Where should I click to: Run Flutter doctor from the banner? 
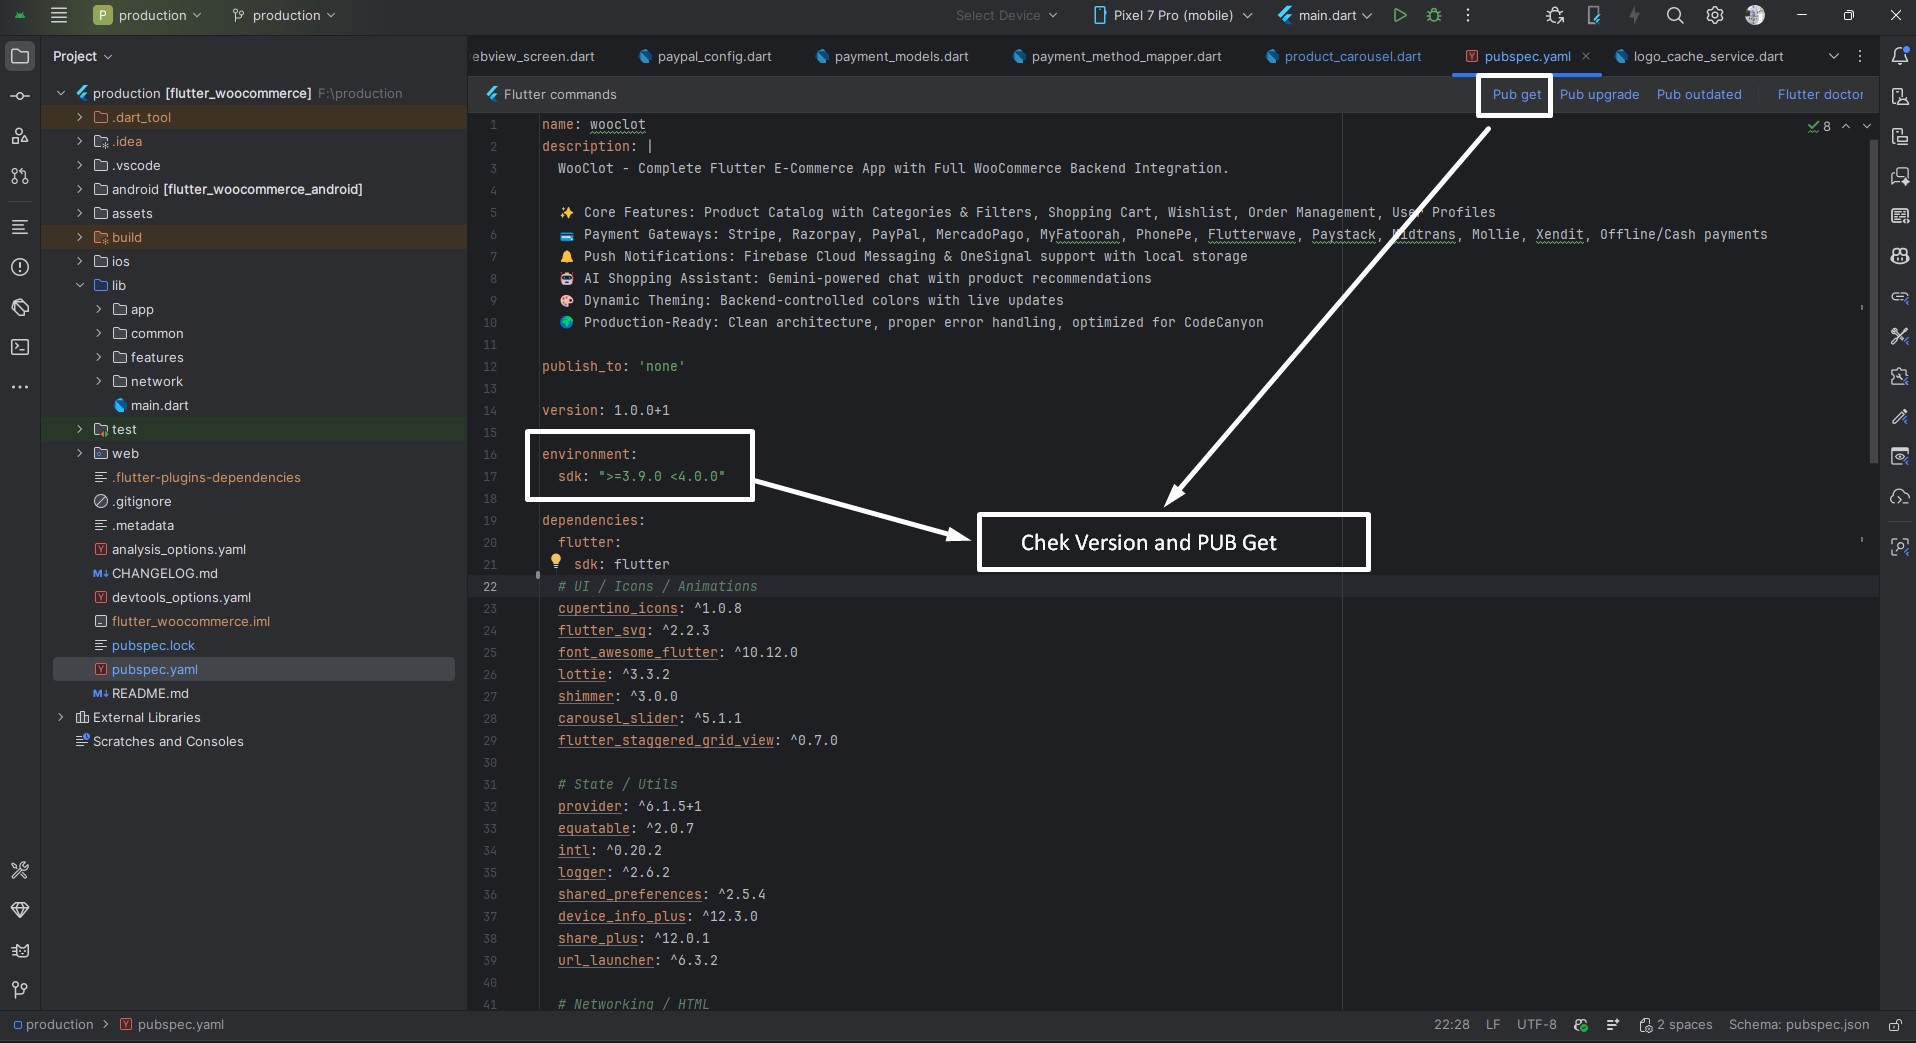coord(1819,94)
